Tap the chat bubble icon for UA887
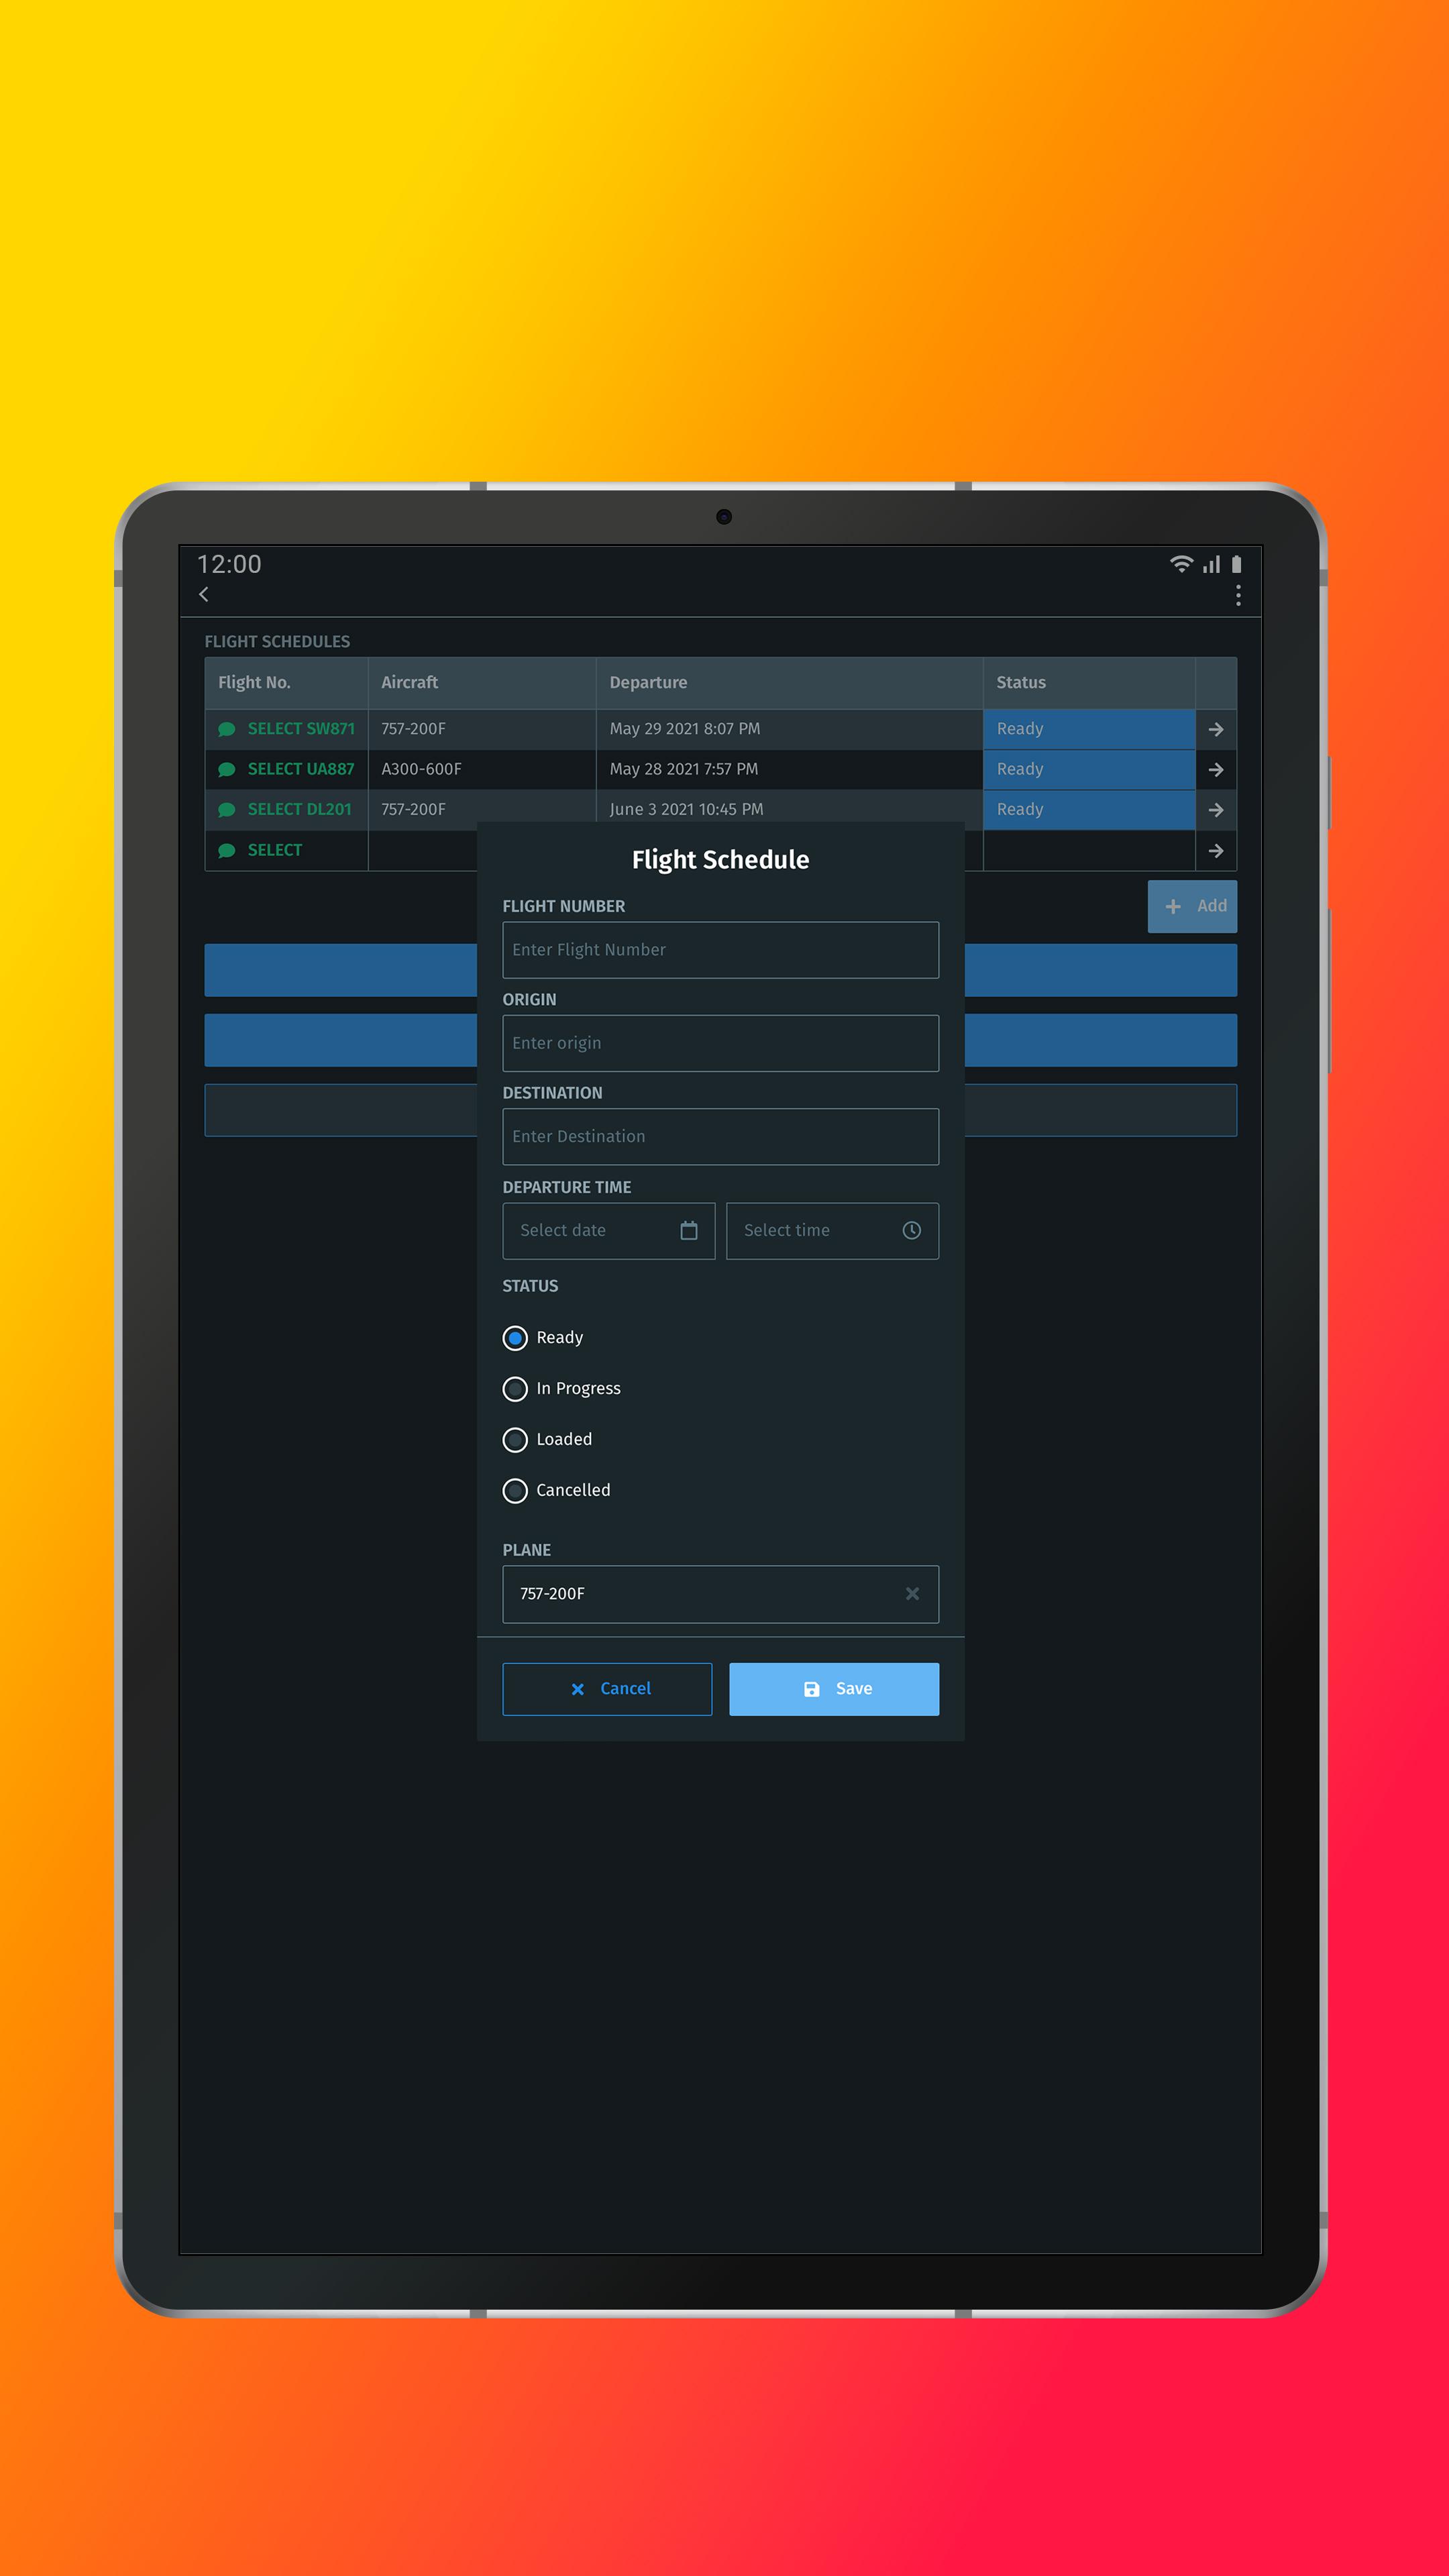 coord(227,769)
